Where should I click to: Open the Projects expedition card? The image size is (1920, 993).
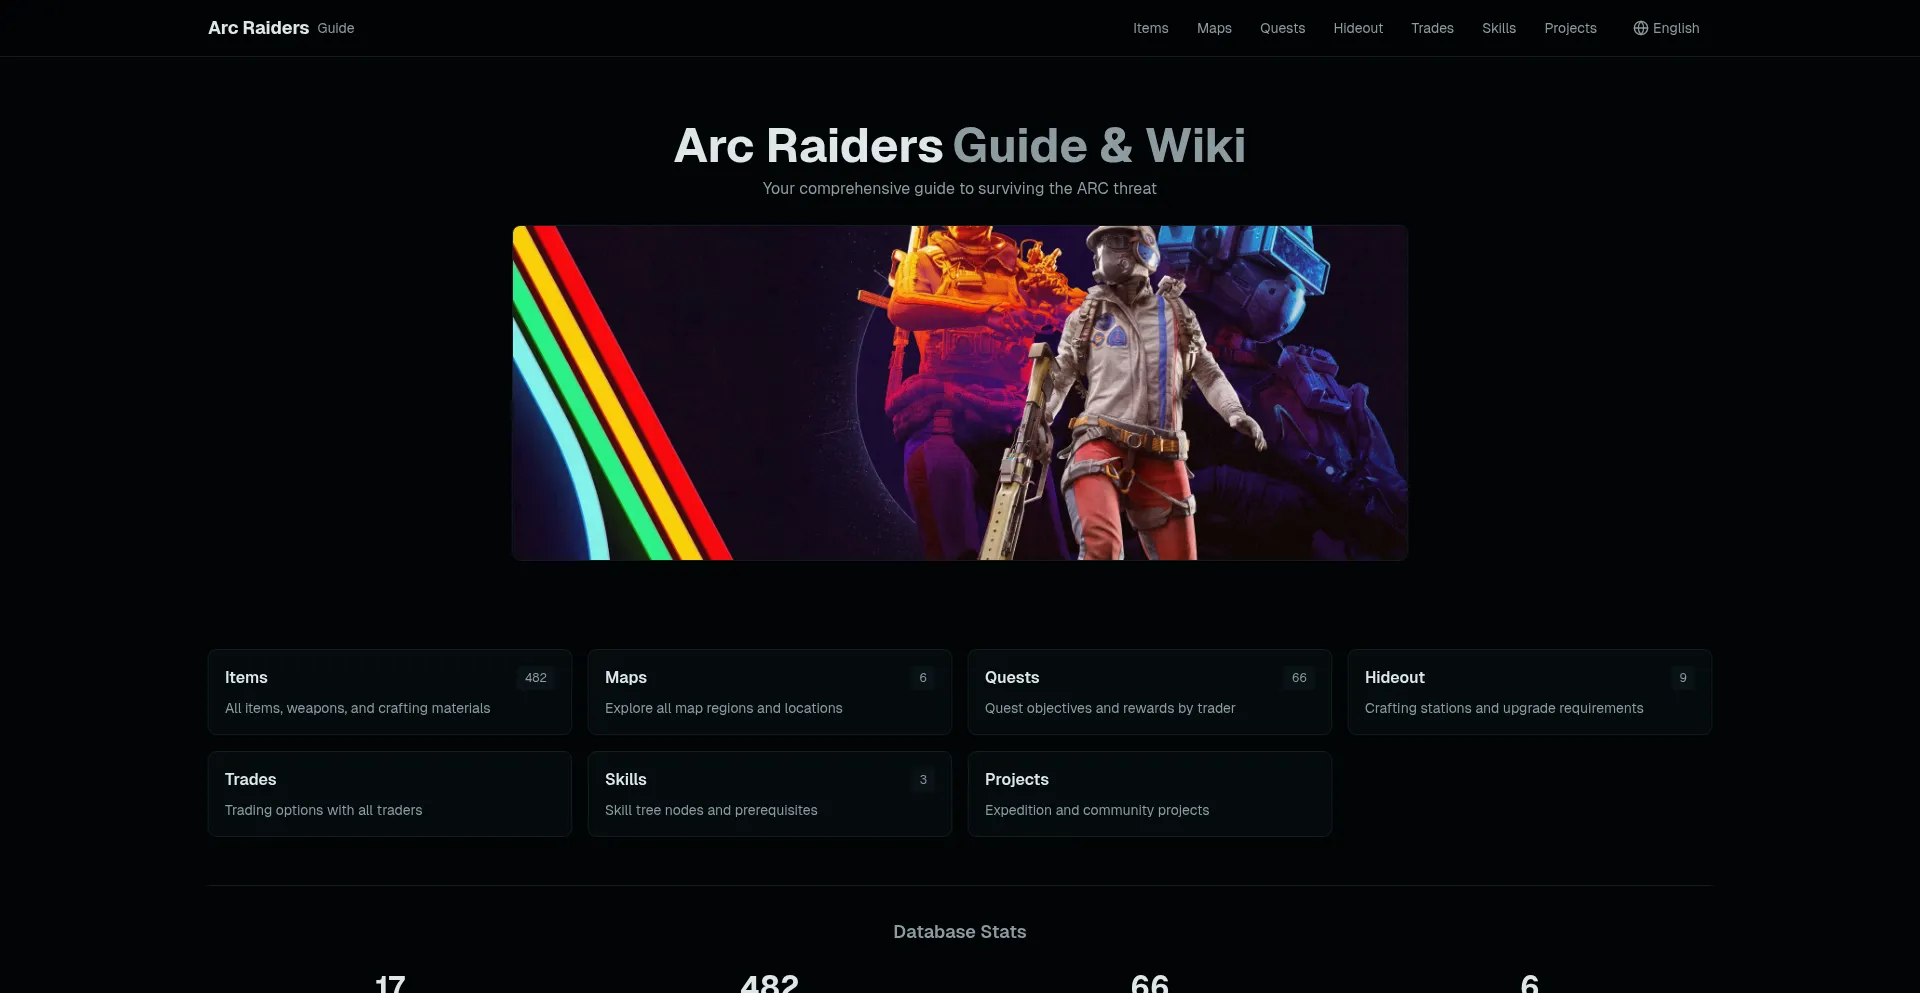(x=1149, y=793)
